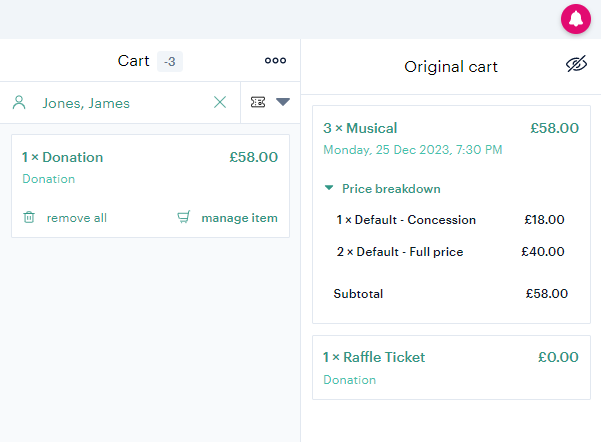Open the cart three-dot options menu

(275, 61)
